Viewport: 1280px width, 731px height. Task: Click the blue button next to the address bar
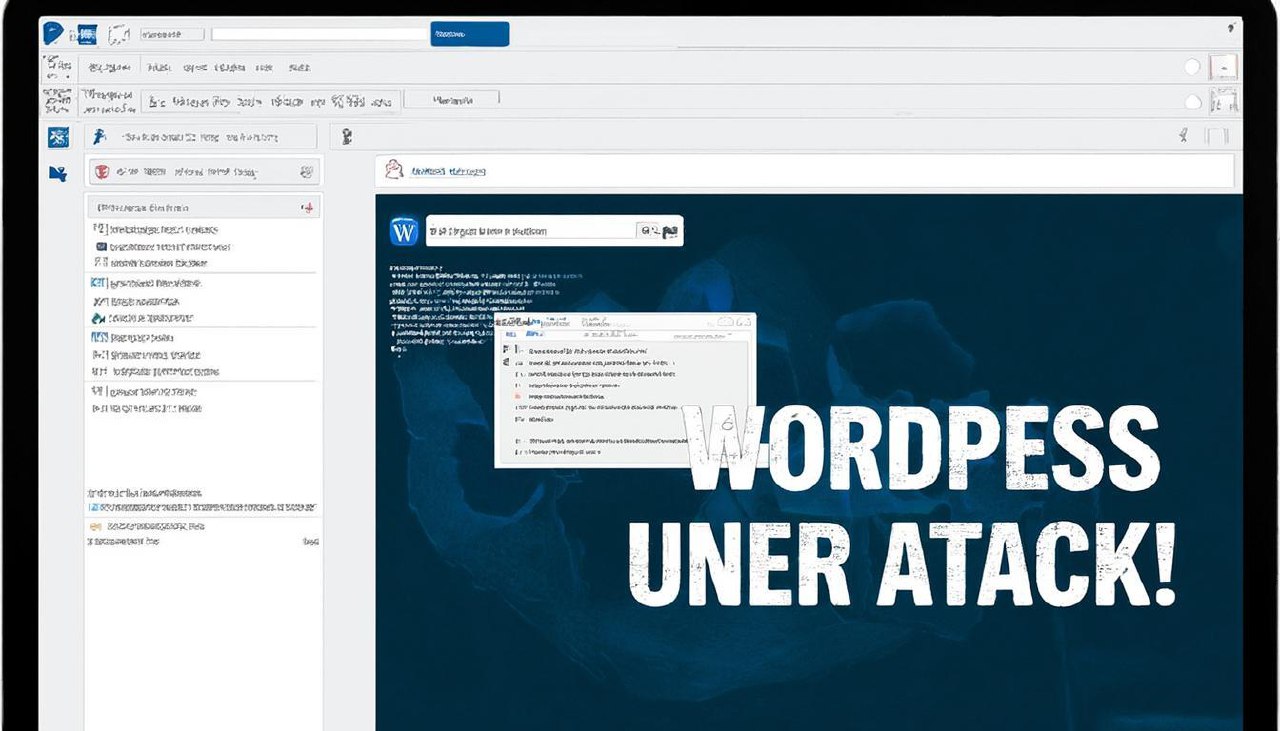(x=469, y=34)
